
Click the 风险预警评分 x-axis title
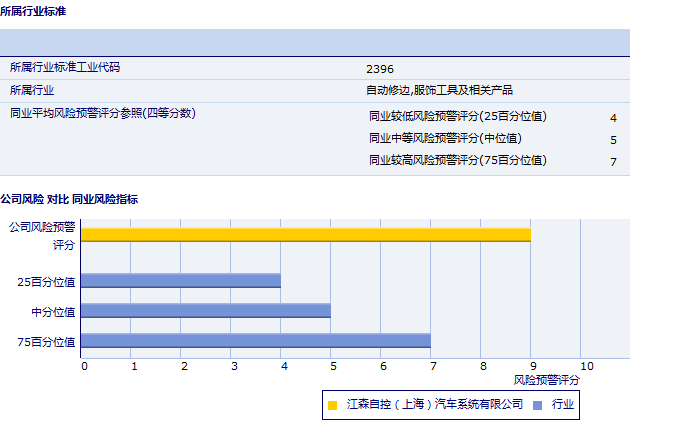tap(547, 380)
